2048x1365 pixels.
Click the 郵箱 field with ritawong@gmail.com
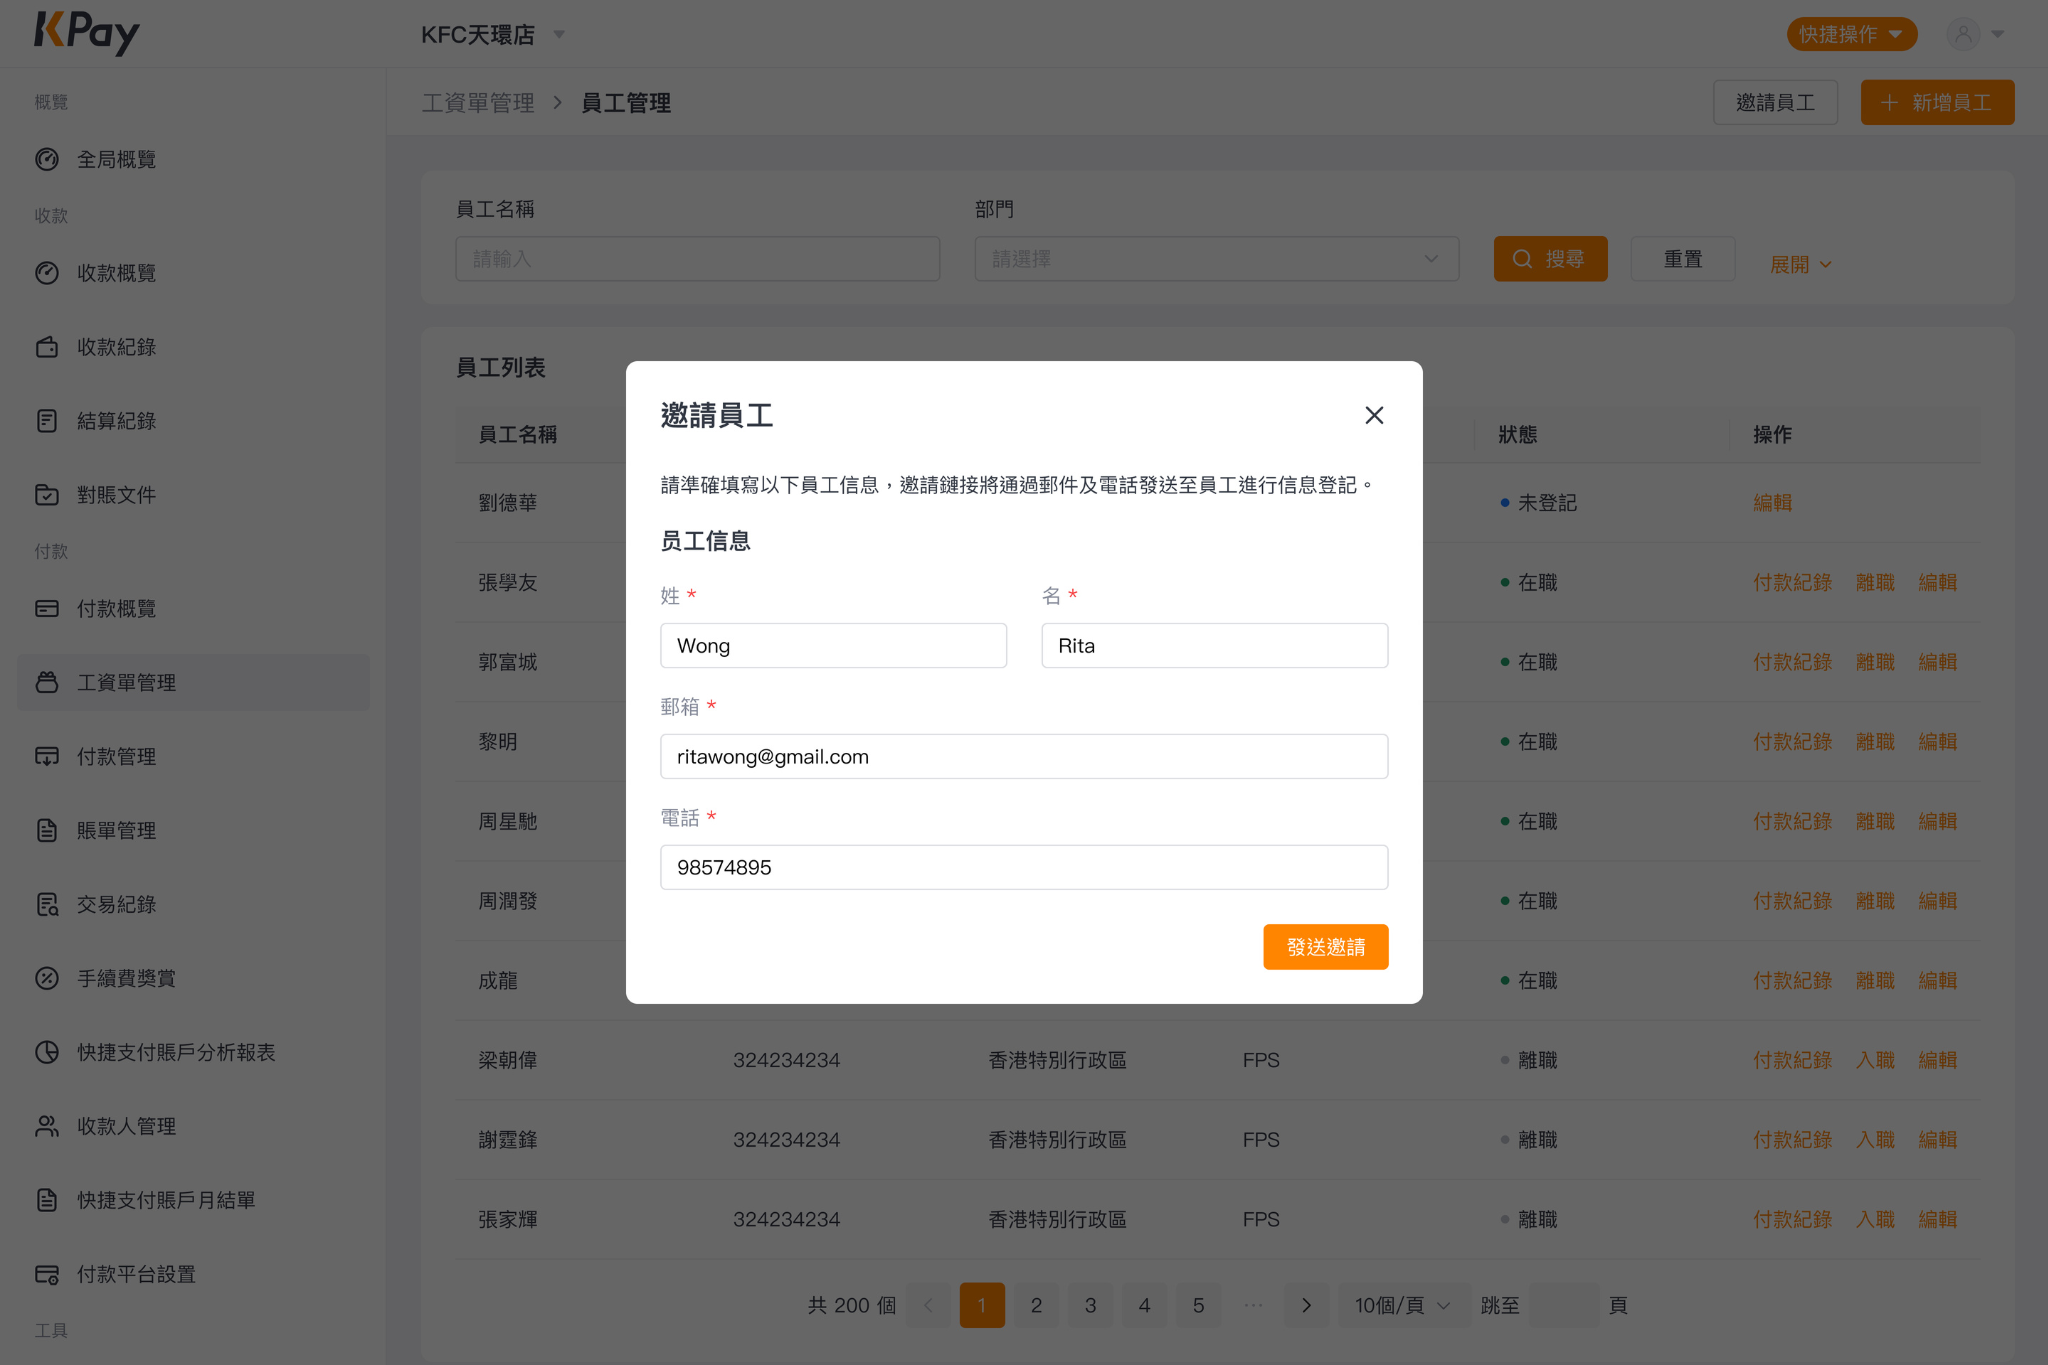1024,757
